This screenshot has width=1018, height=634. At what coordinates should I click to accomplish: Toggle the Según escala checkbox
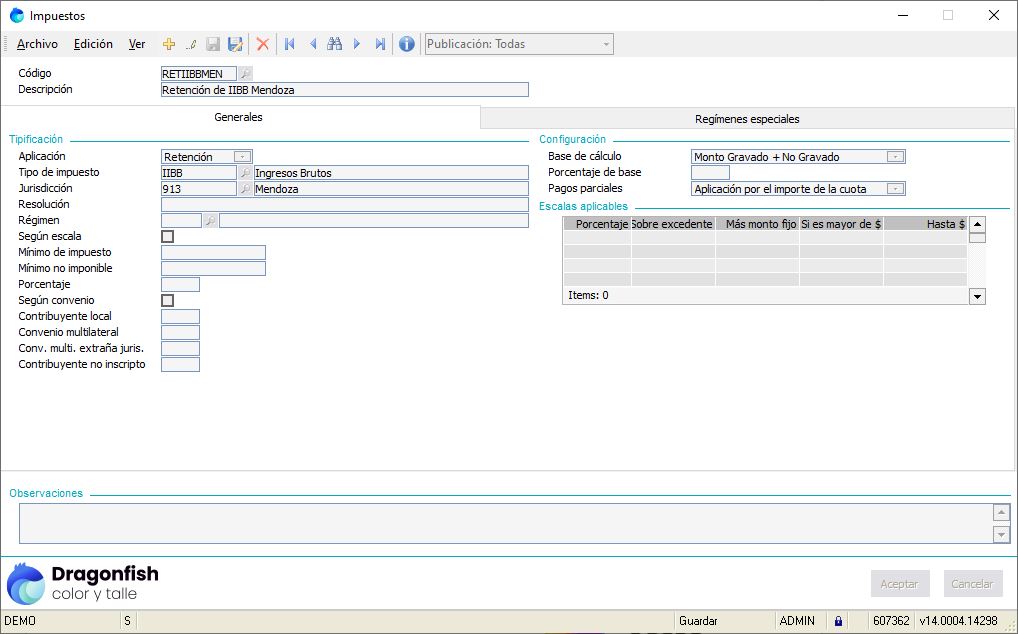point(168,236)
